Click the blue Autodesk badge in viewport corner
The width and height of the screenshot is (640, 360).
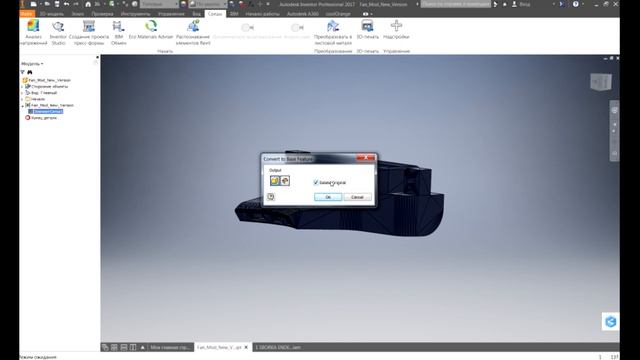pyautogui.click(x=610, y=322)
